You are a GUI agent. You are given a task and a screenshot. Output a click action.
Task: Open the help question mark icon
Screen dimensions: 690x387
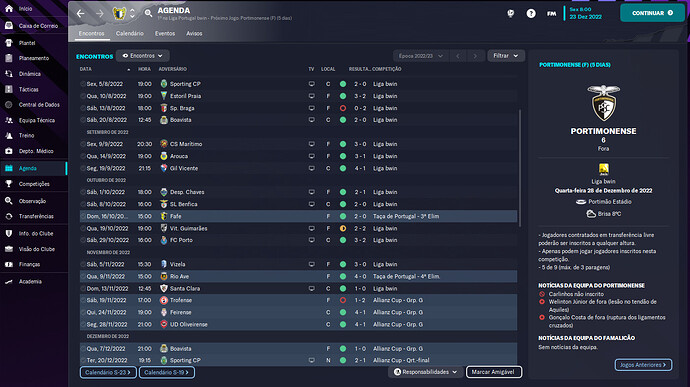tap(531, 14)
